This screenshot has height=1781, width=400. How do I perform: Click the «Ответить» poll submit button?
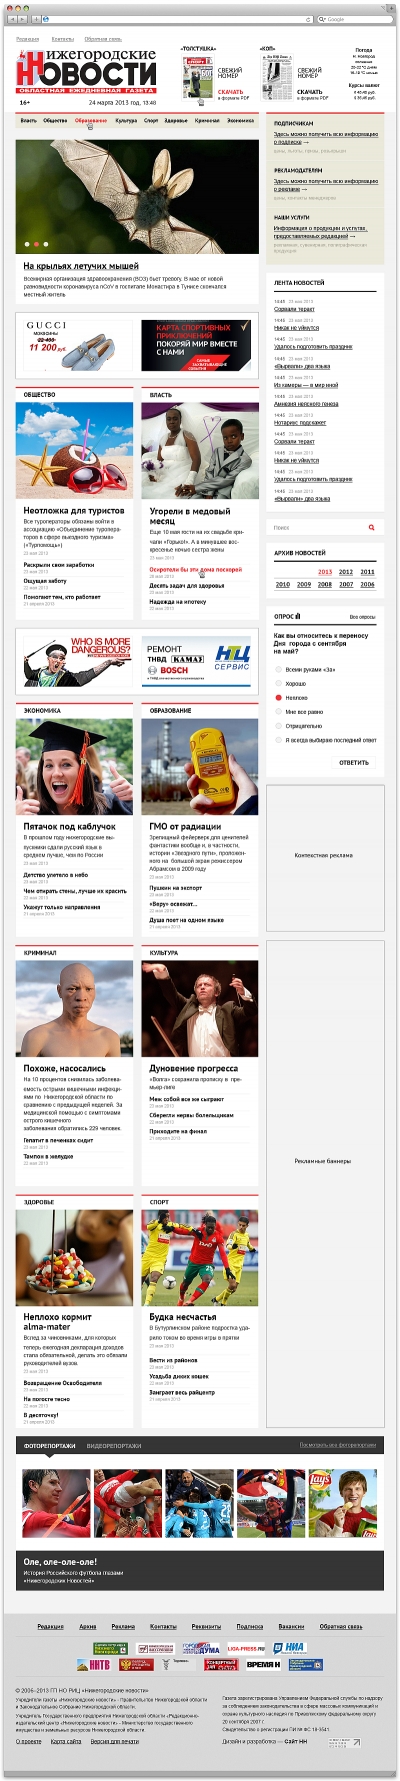click(353, 762)
